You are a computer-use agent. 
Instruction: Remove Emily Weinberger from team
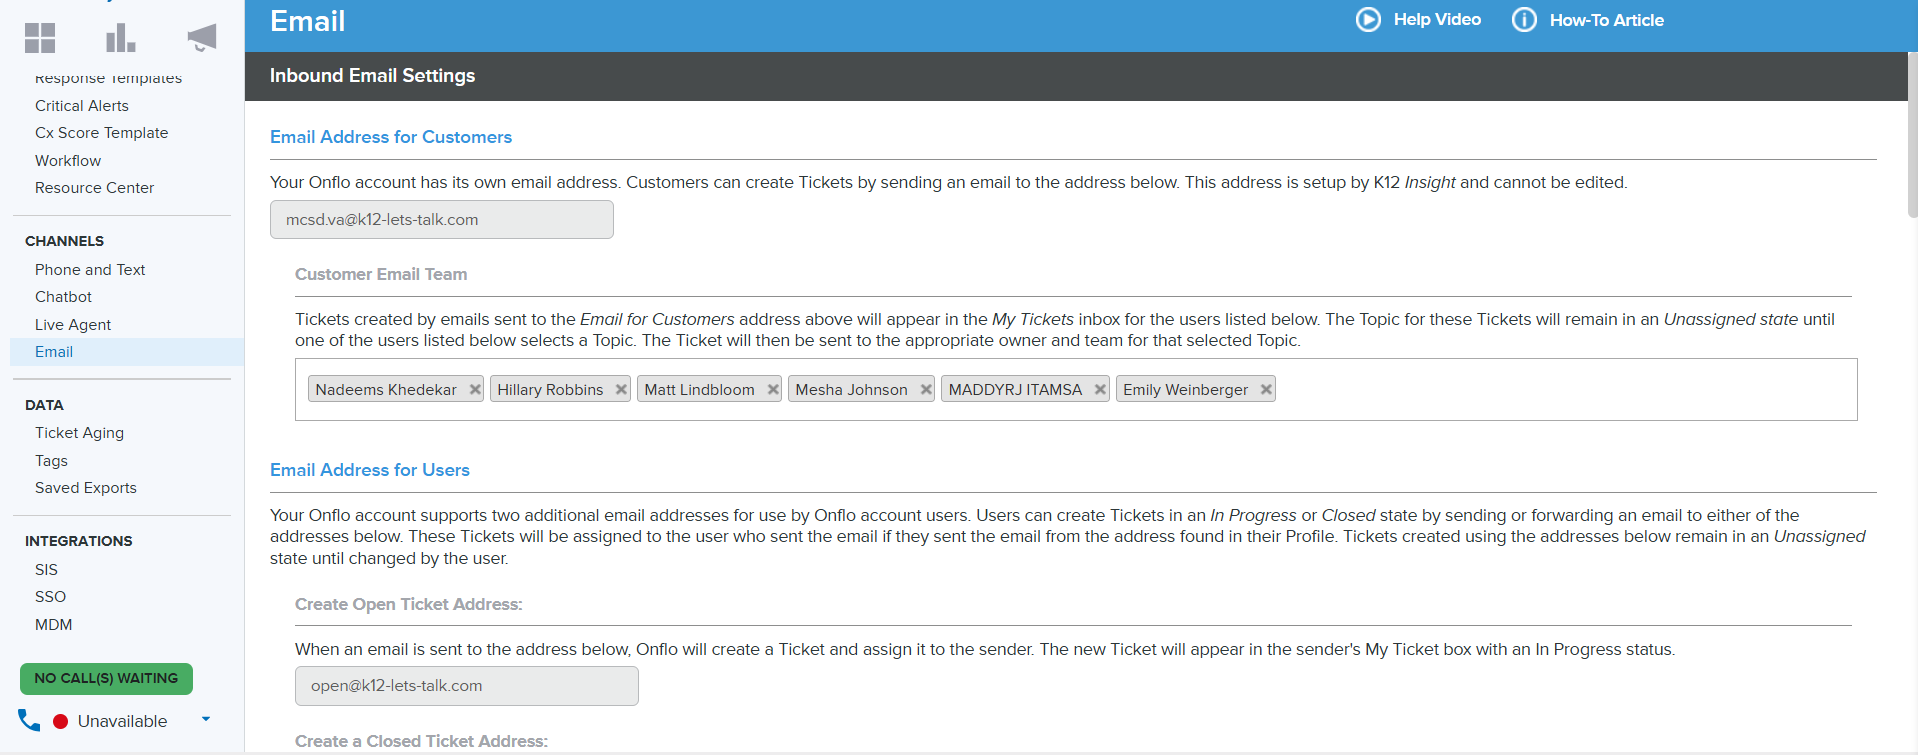(1266, 390)
